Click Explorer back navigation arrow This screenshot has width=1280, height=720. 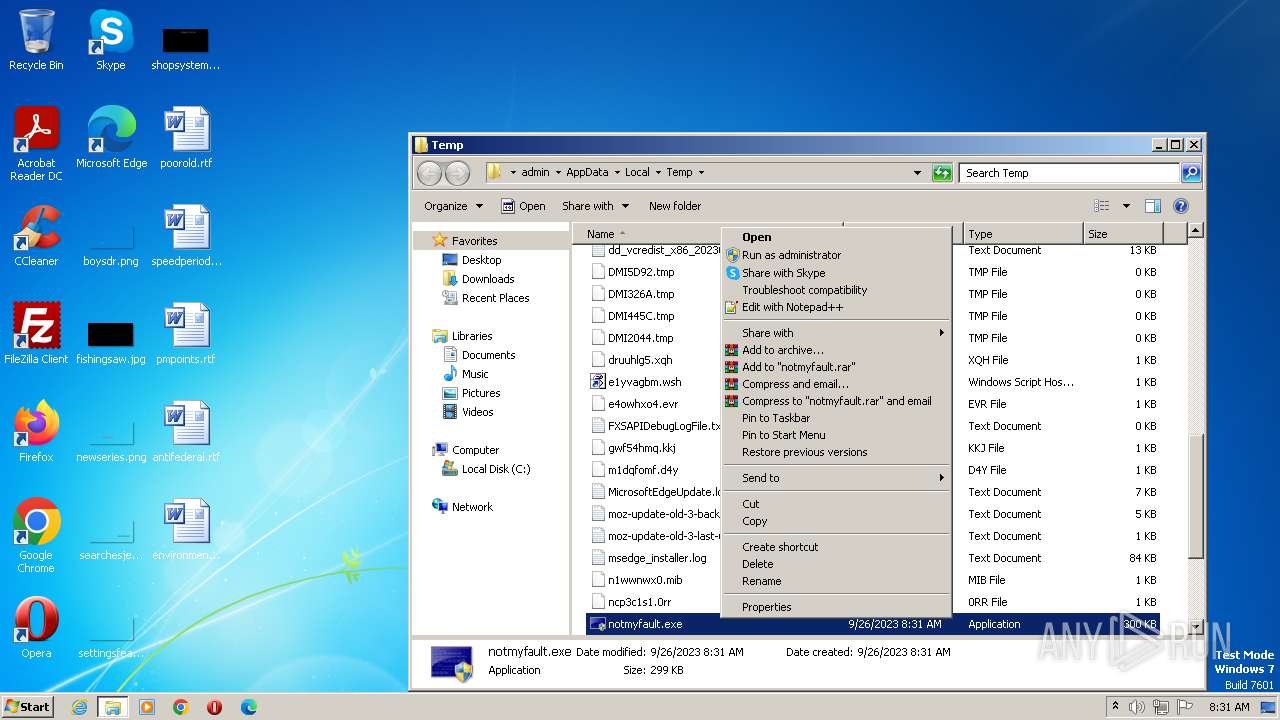(429, 173)
